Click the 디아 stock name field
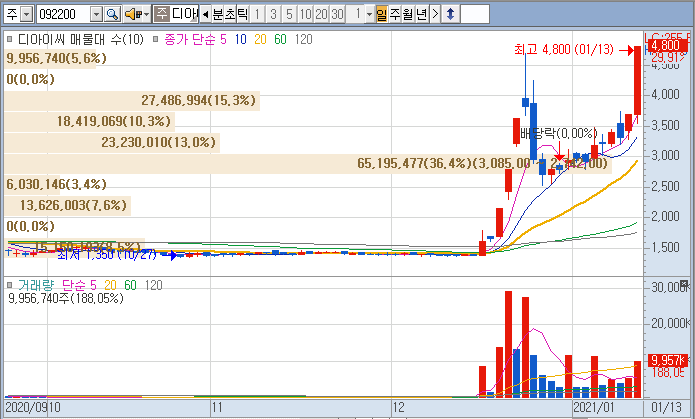This screenshot has height=419, width=695. (x=185, y=14)
